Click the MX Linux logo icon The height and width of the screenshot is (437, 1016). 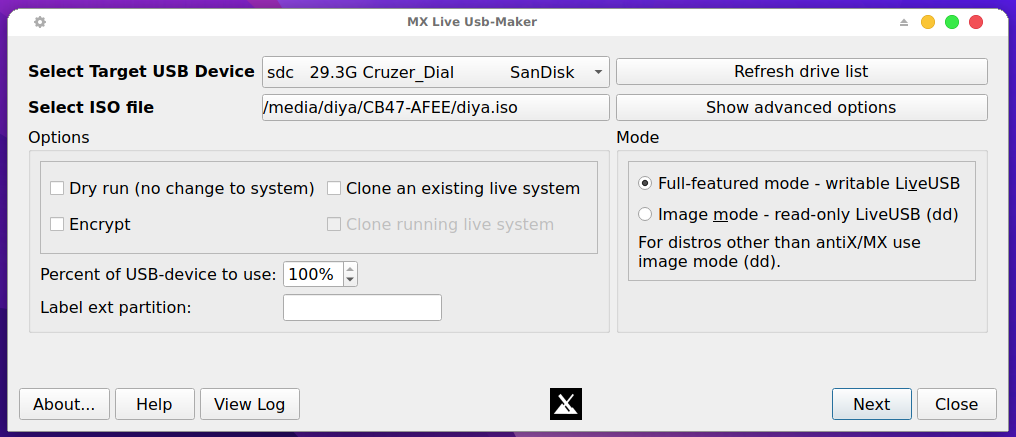[x=566, y=404]
